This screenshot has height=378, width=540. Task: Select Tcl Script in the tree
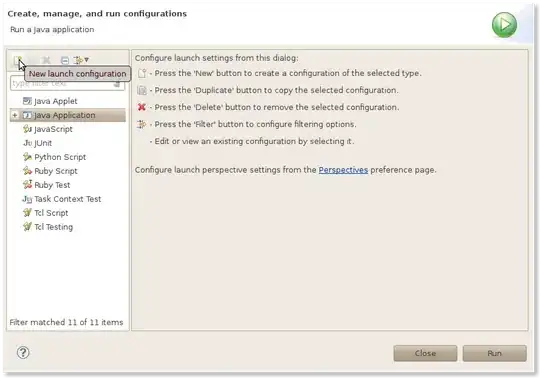coord(45,213)
